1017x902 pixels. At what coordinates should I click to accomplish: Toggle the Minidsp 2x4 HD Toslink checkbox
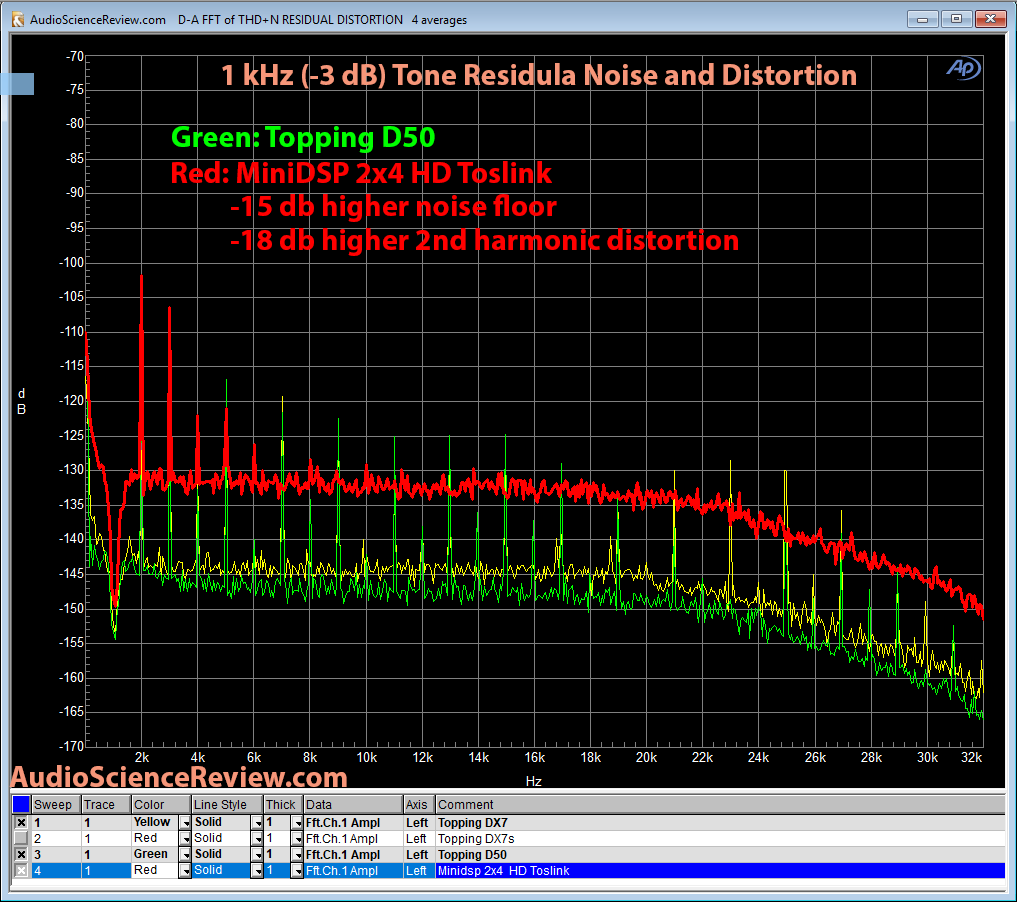(x=21, y=871)
